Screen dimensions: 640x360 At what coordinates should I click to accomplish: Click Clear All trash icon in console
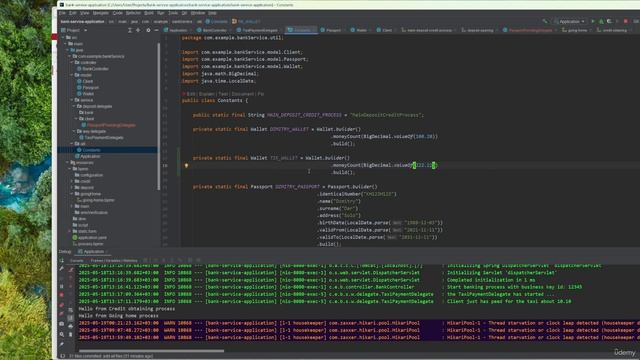click(71, 334)
